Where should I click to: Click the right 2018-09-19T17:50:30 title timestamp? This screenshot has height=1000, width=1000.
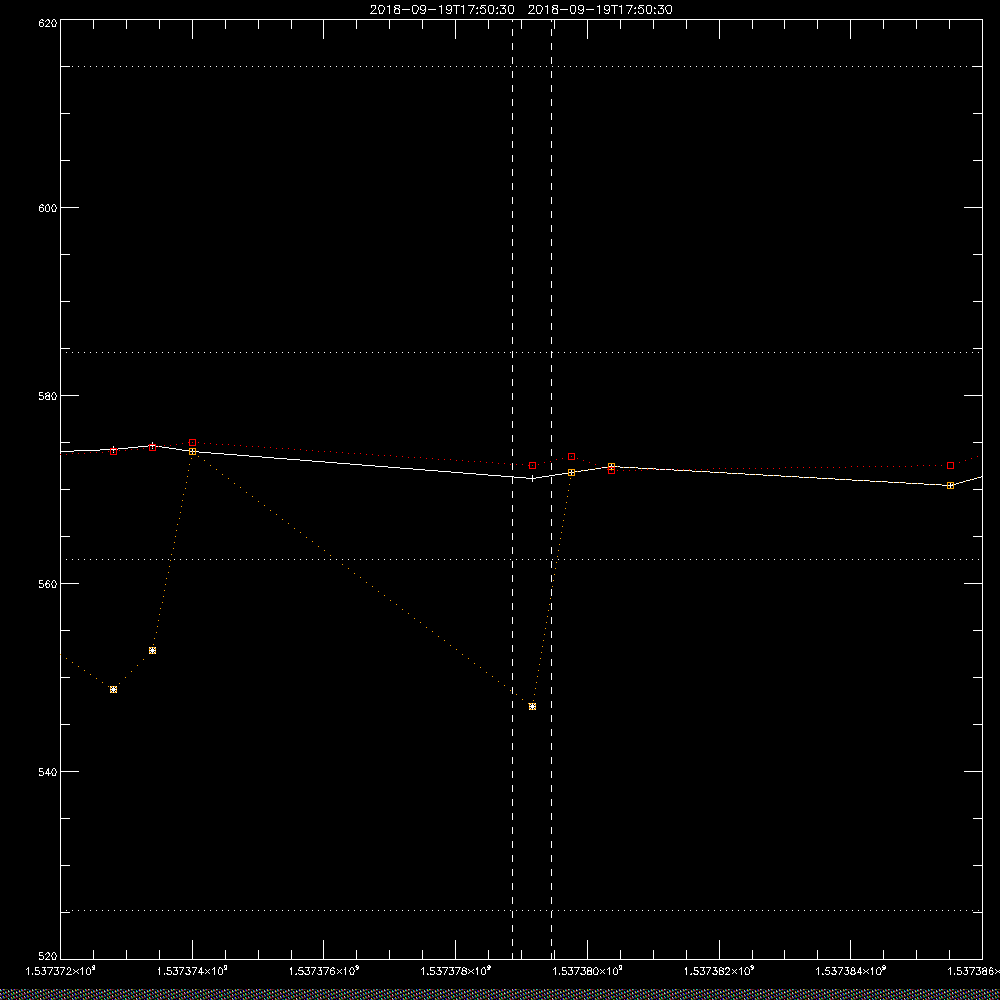pos(599,10)
